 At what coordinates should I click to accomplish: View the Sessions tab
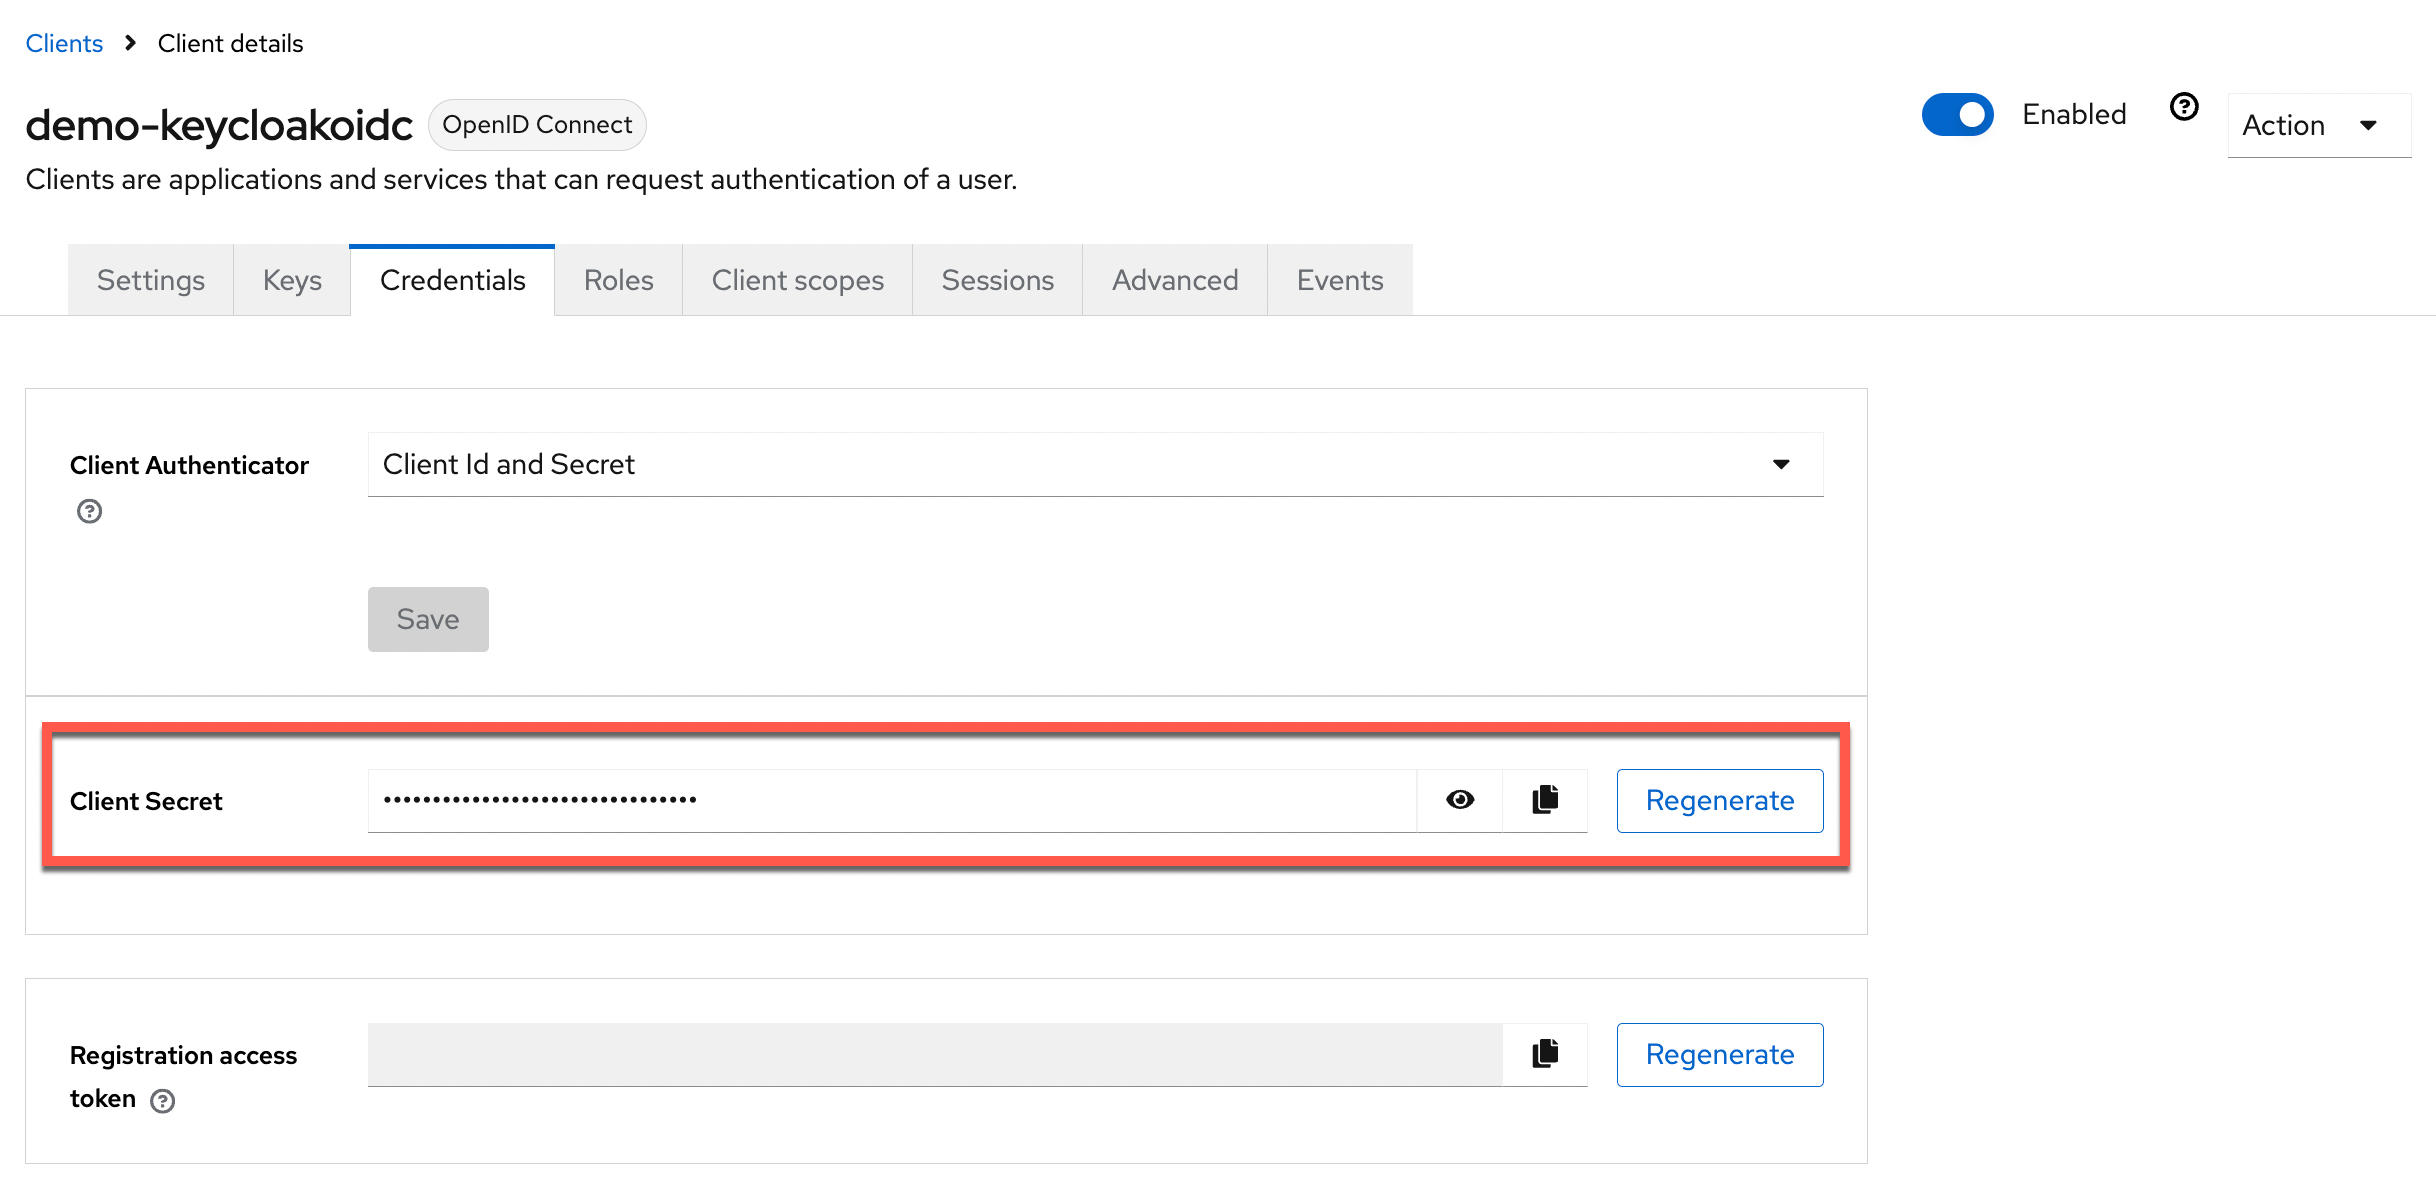(997, 280)
